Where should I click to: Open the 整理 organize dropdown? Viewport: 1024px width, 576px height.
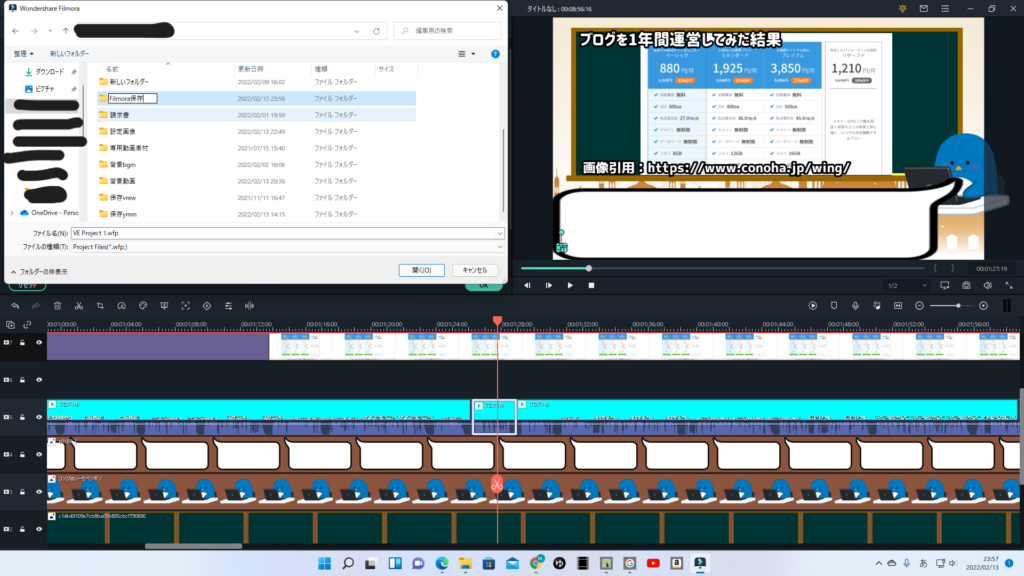pyautogui.click(x=24, y=54)
